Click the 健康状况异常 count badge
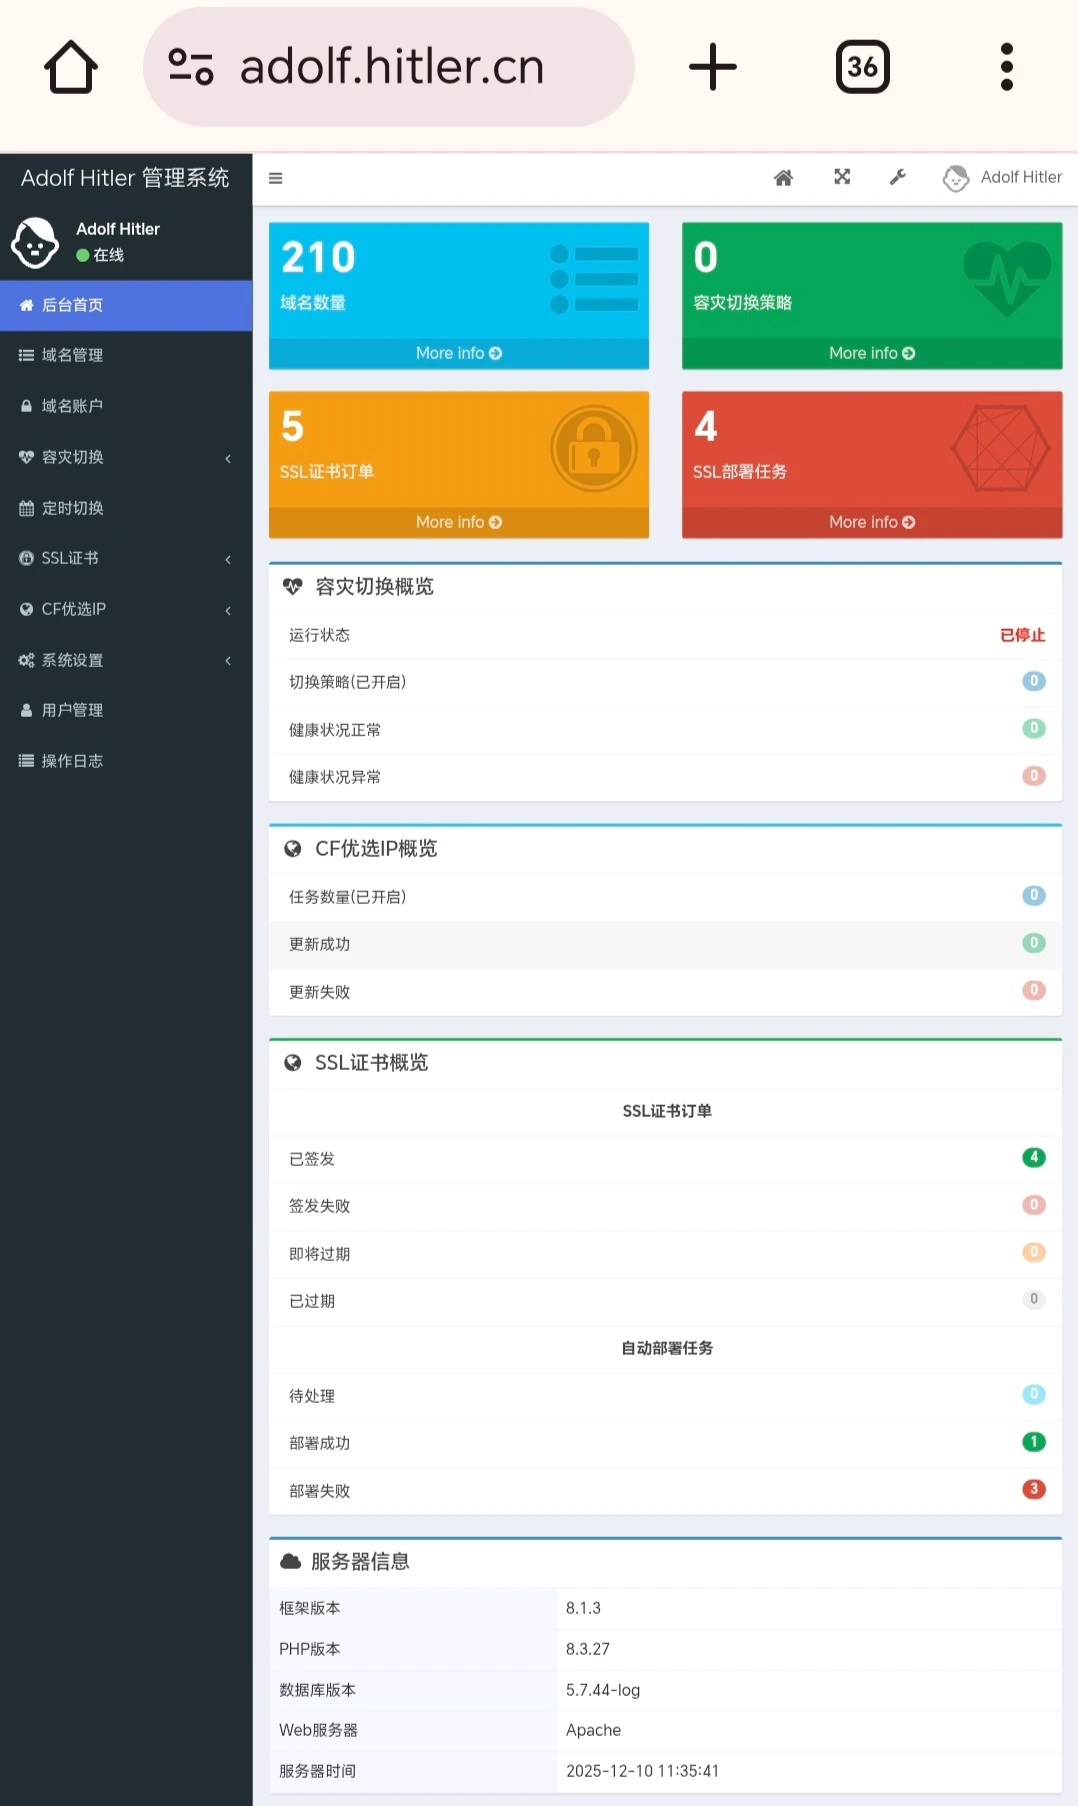This screenshot has height=1806, width=1078. point(1034,775)
